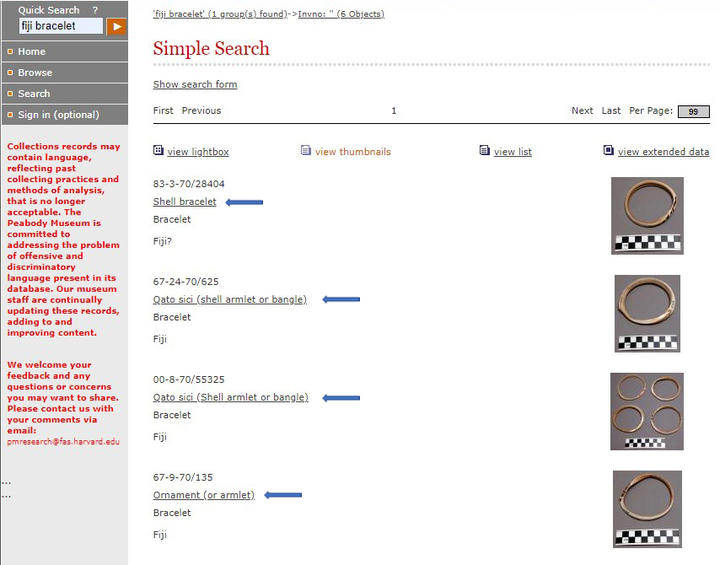
Task: Select object number 67-9-70/135 text
Action: tap(183, 477)
